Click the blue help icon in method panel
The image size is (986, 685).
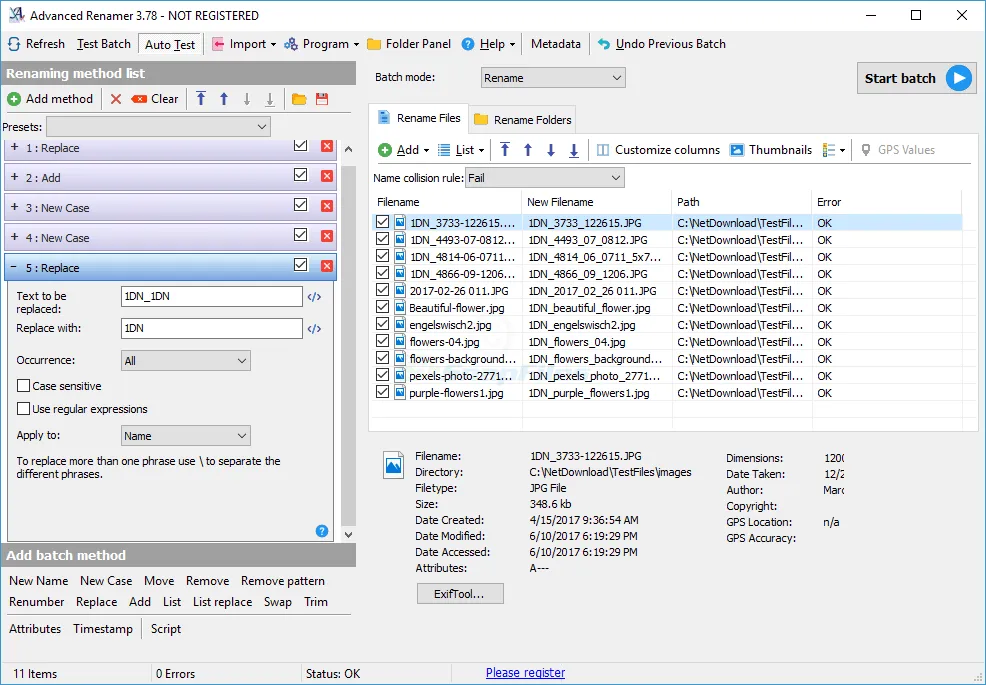pyautogui.click(x=322, y=532)
